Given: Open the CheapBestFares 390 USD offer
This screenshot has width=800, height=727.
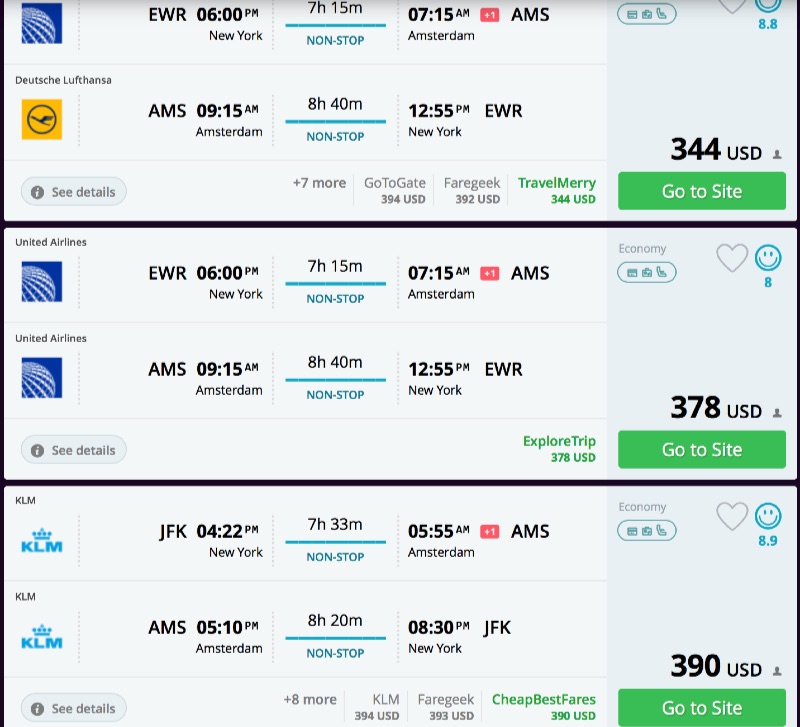Looking at the screenshot, I should click(543, 706).
